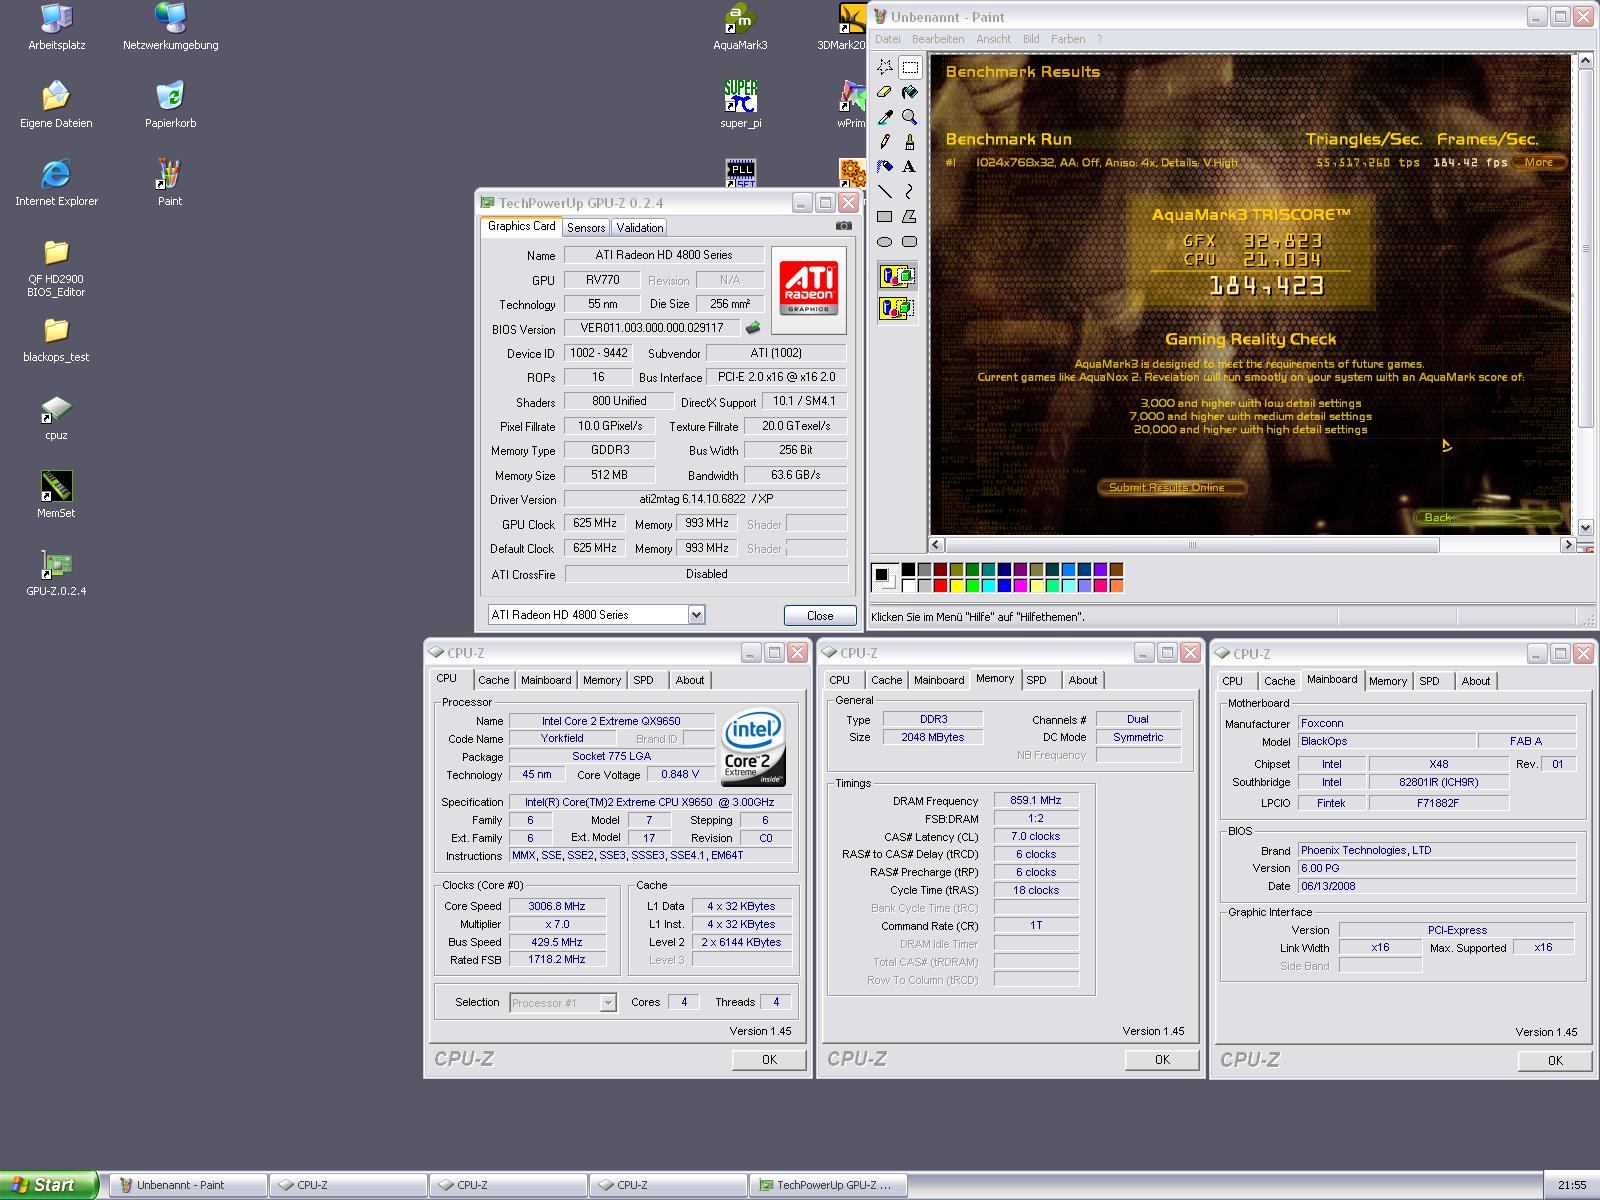The image size is (1600, 1200).
Task: Click the BIOS save chip icon in GPU-Z
Action: click(x=753, y=327)
